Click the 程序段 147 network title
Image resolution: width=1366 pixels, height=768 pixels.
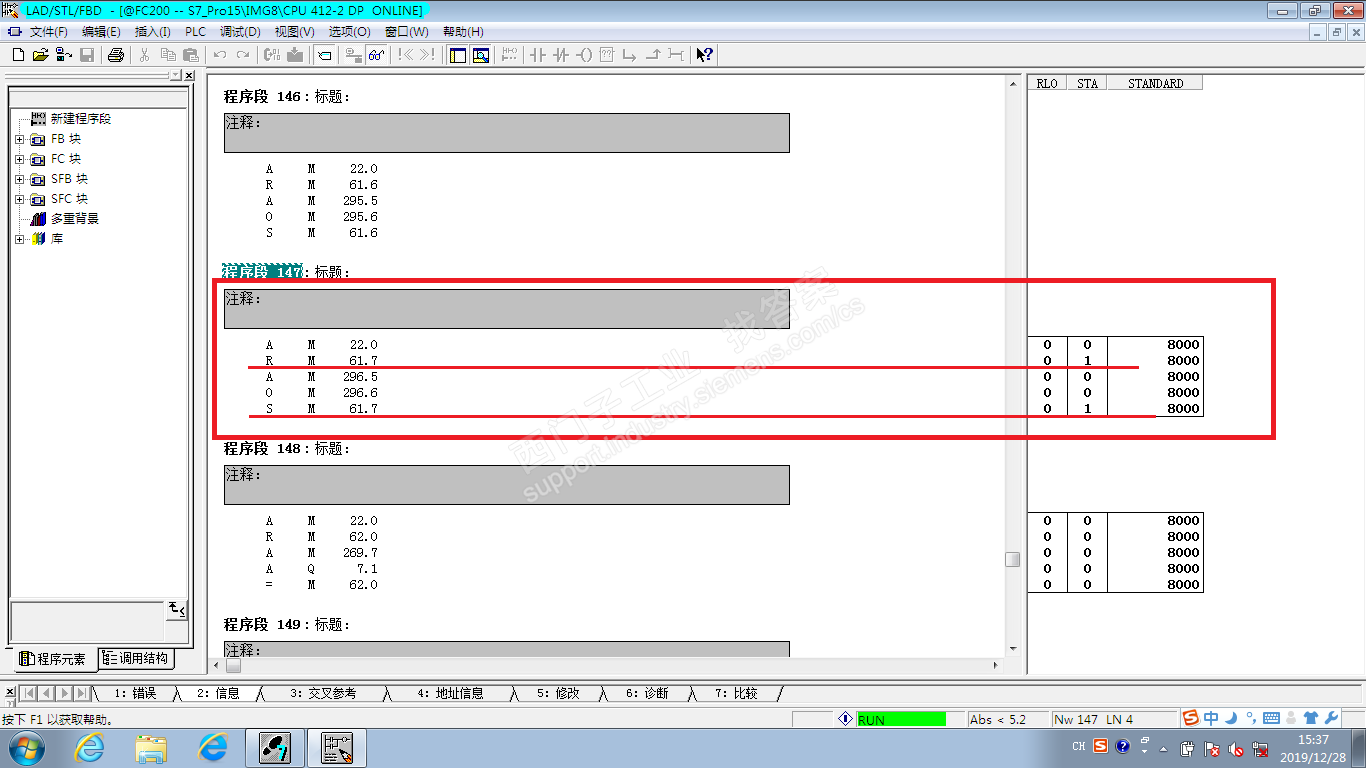point(262,272)
